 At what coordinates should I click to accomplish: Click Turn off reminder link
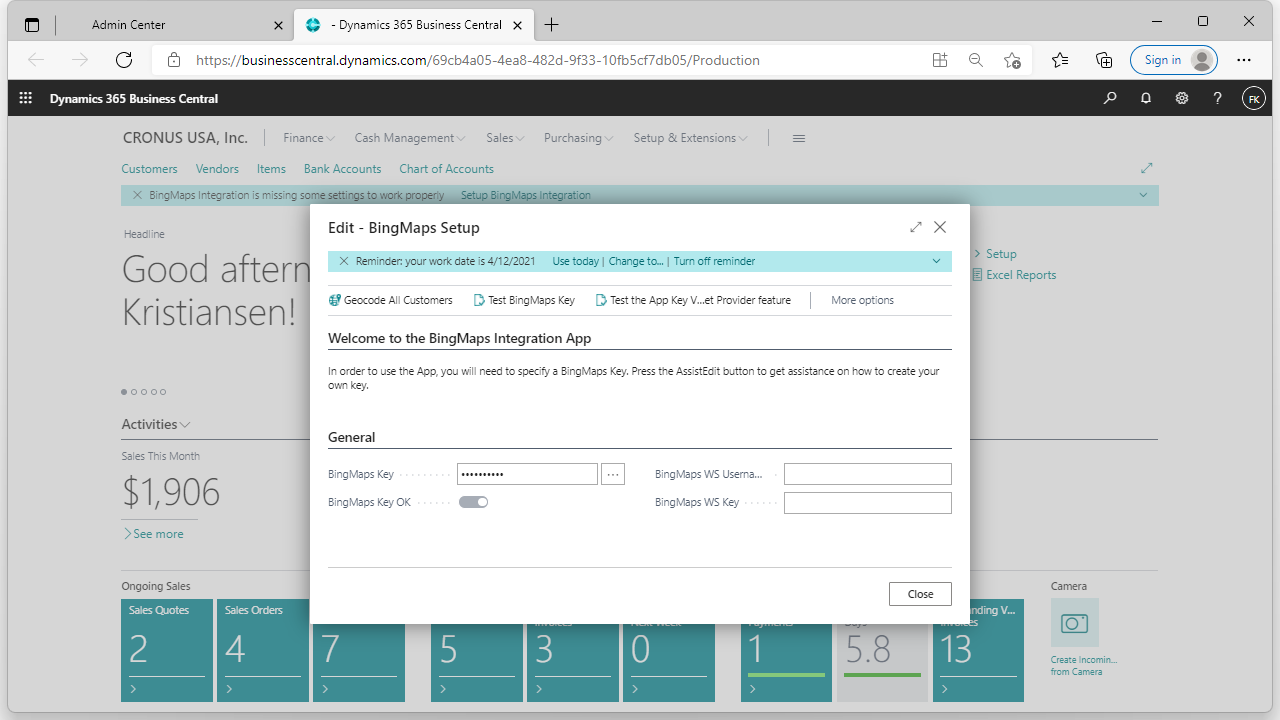coord(714,261)
